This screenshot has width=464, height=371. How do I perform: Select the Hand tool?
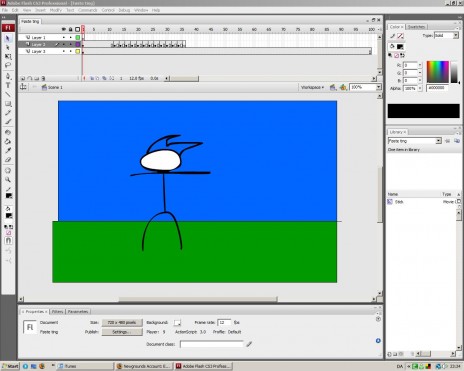(x=8, y=171)
